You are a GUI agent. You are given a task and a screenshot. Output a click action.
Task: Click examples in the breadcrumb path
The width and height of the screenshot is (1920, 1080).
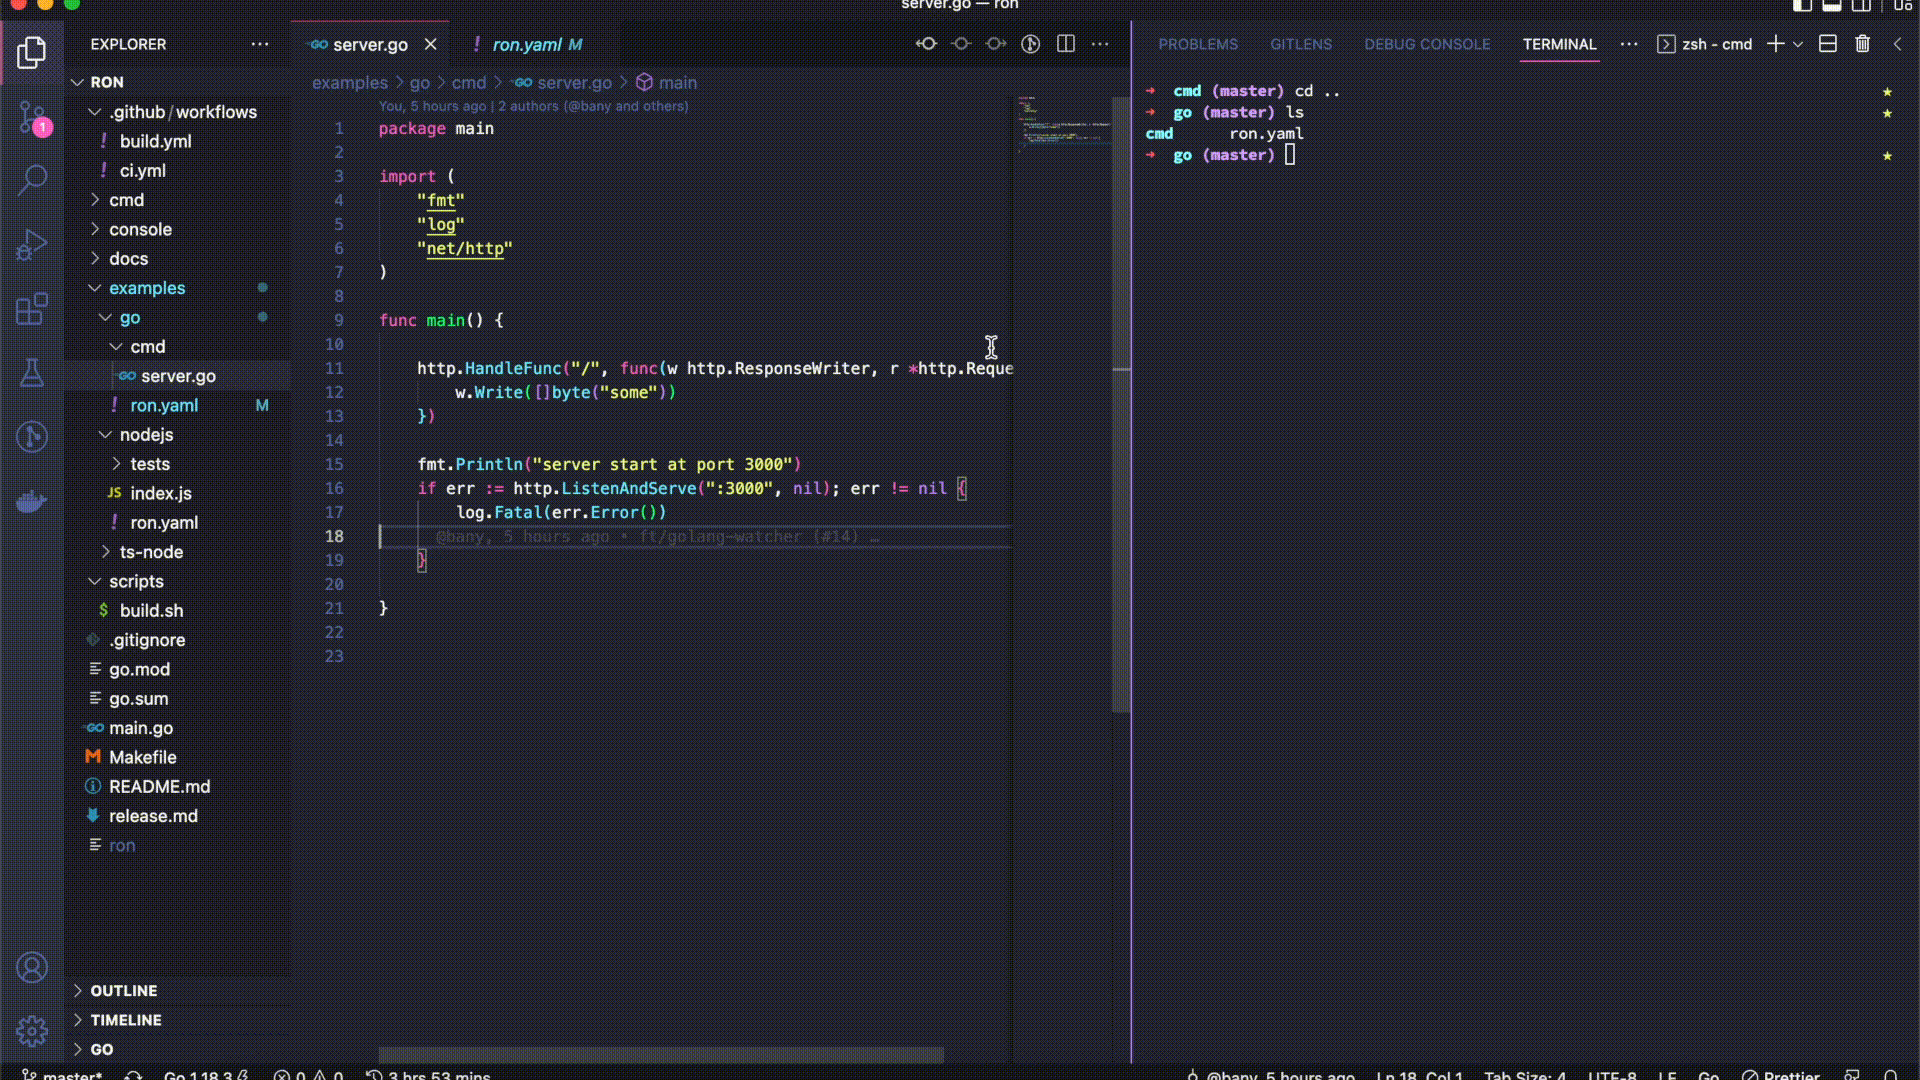point(349,83)
